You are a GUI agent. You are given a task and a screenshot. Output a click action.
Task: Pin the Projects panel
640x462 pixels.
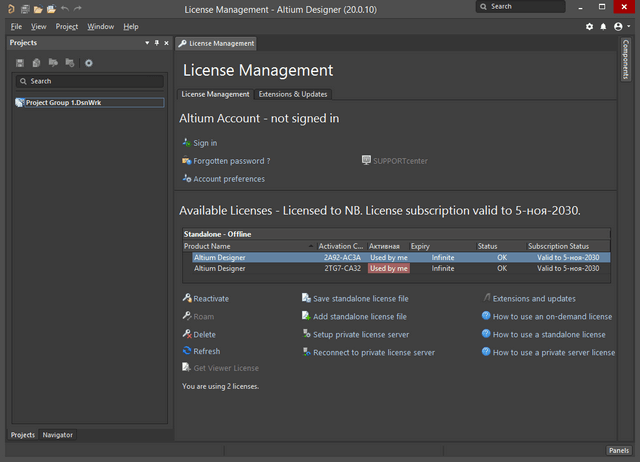point(156,43)
